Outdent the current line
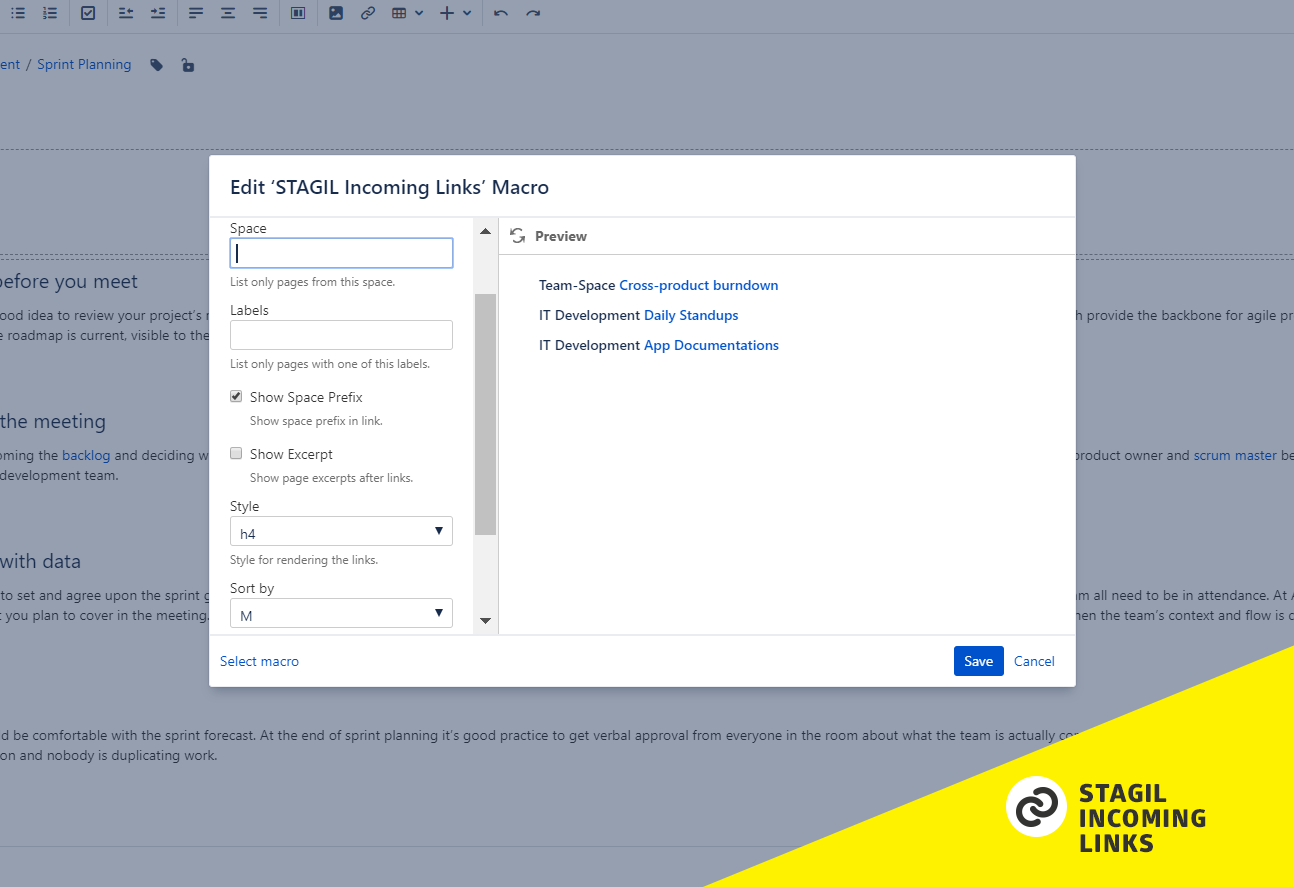Viewport: 1294px width, 887px height. point(126,13)
